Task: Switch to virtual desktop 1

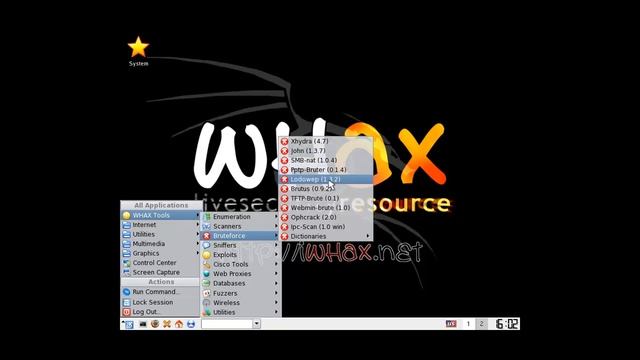Action: click(468, 324)
